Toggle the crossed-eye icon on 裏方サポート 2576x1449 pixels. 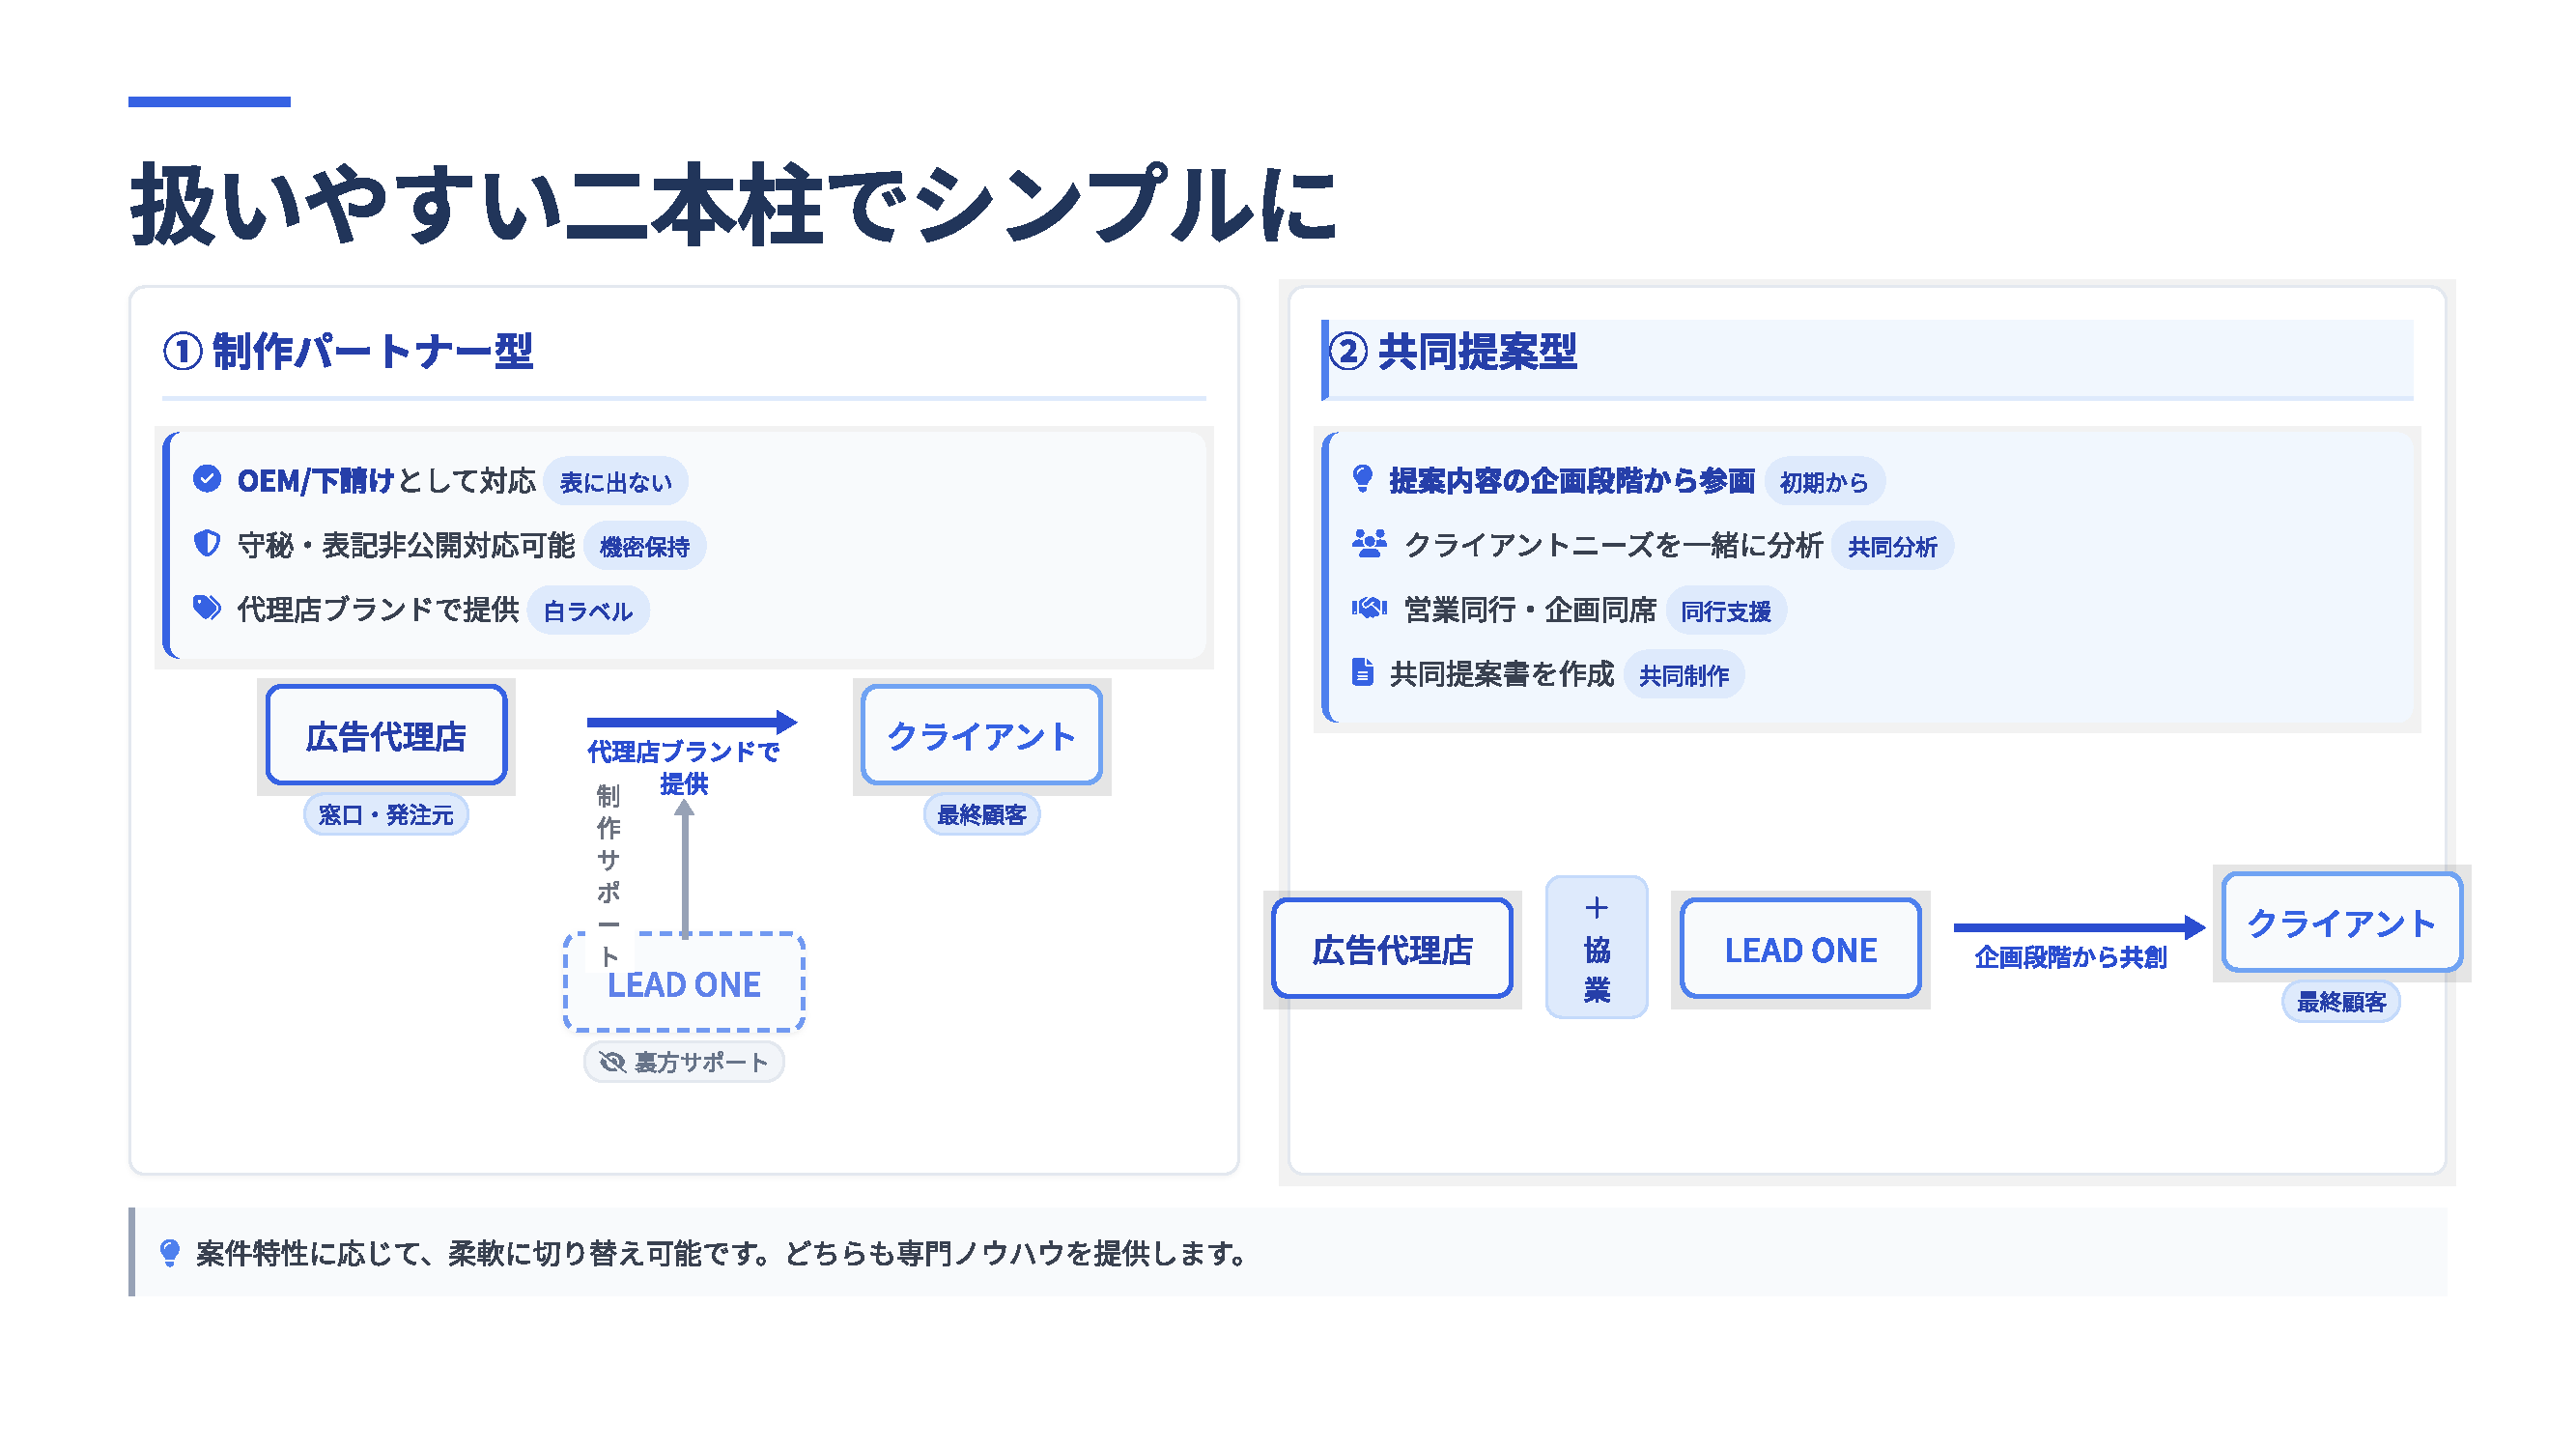pos(612,1062)
